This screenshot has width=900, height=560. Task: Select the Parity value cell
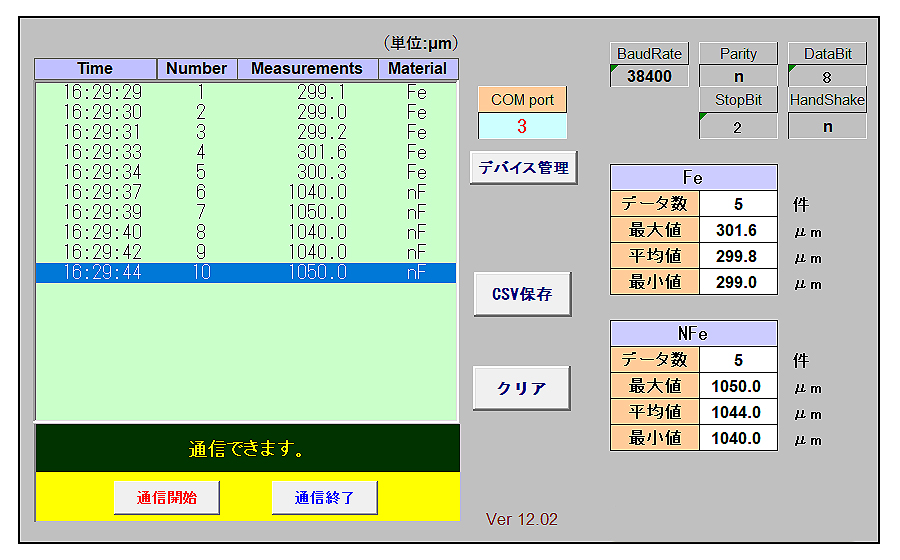tap(738, 76)
